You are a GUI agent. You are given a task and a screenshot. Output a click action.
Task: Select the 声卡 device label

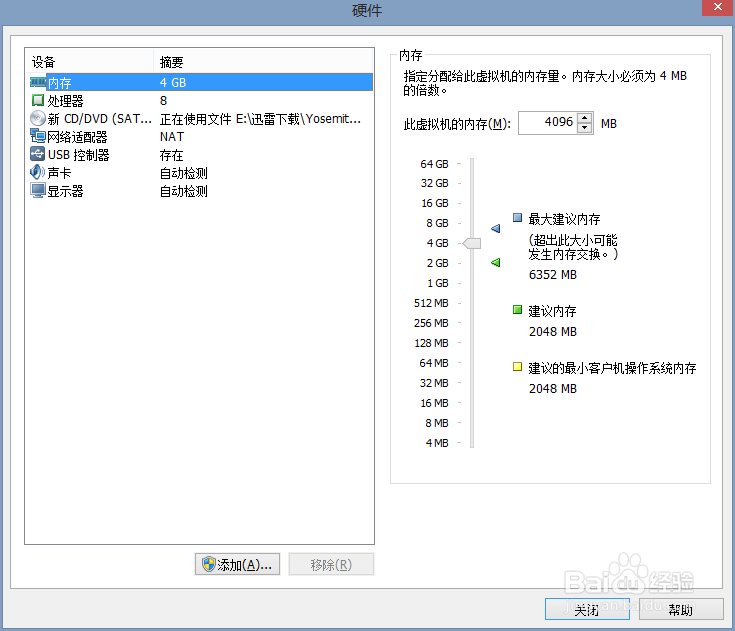click(x=59, y=173)
